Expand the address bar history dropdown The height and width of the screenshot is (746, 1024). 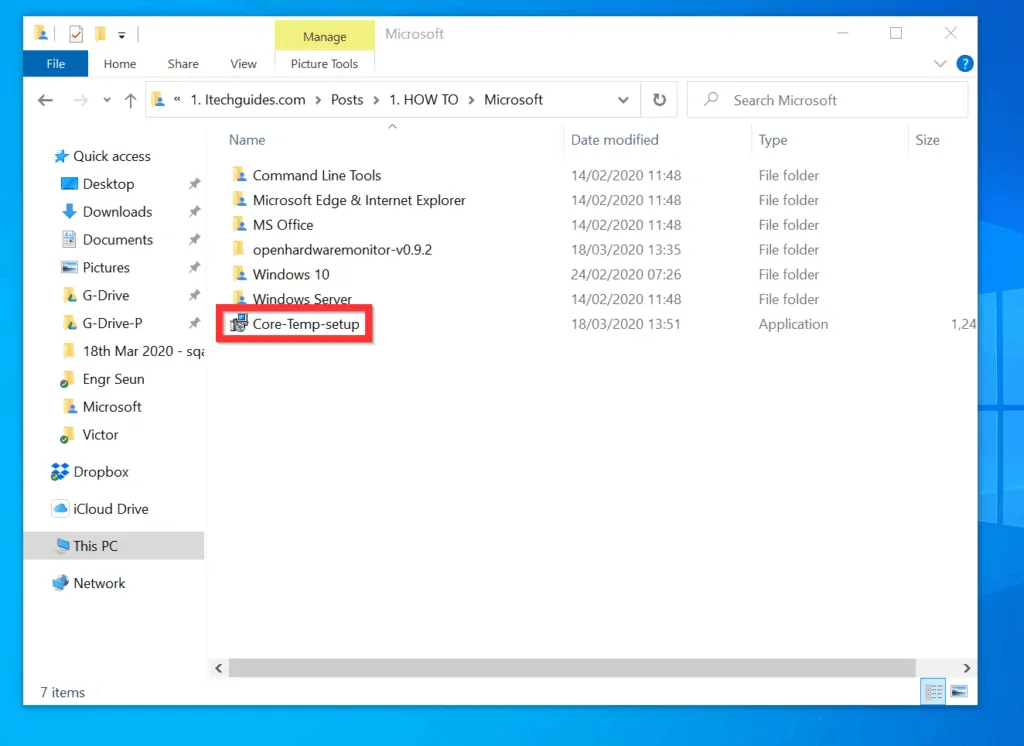(x=623, y=100)
